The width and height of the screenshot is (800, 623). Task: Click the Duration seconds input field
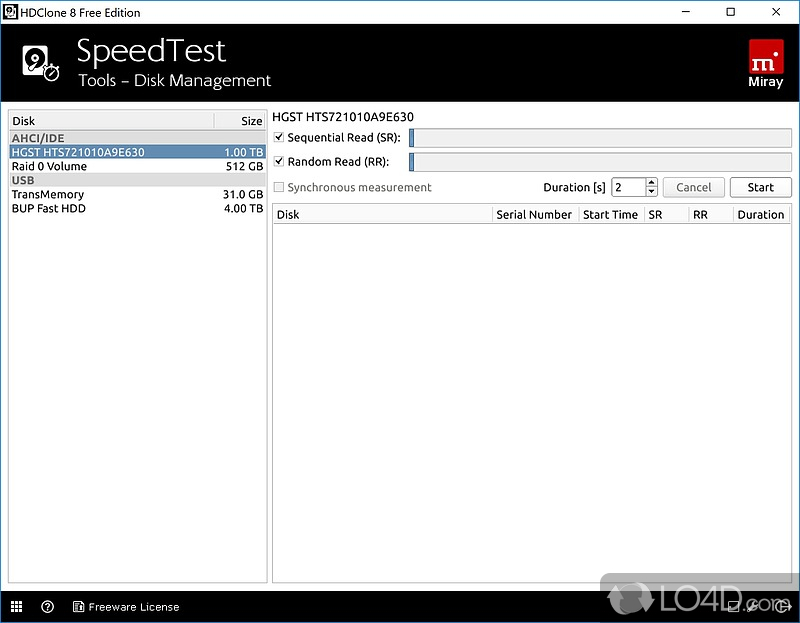628,187
